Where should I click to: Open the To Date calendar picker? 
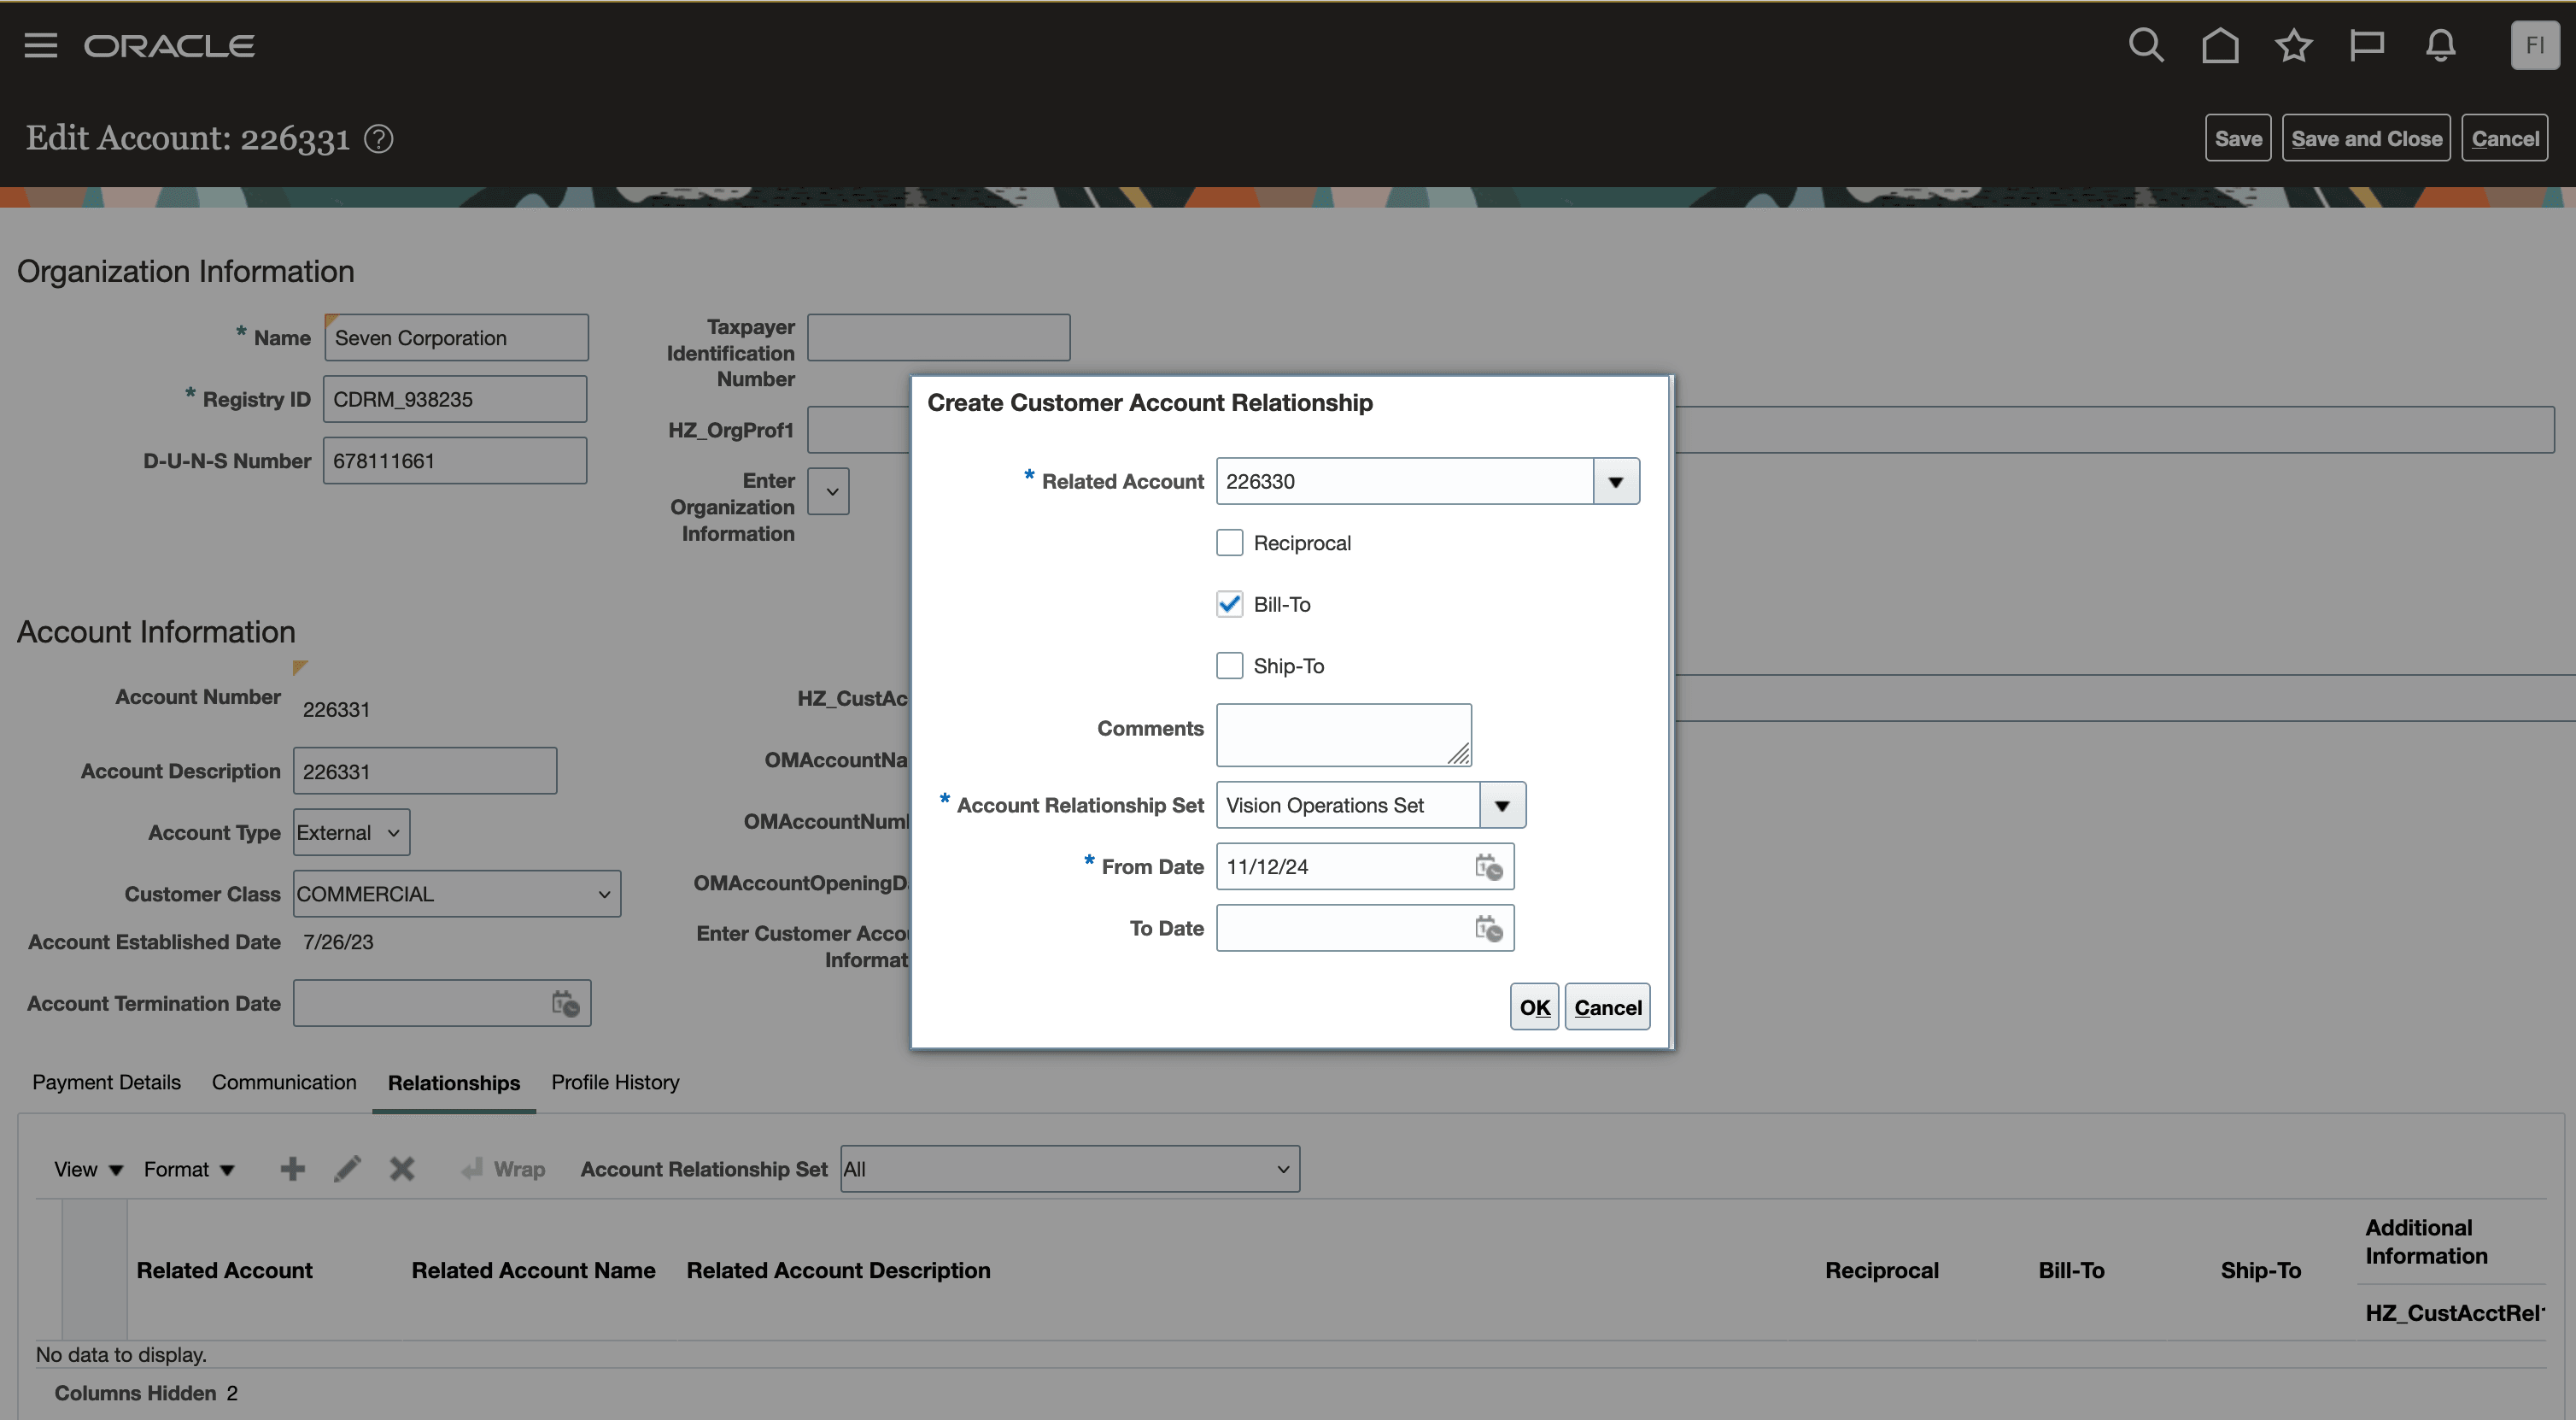(1488, 929)
